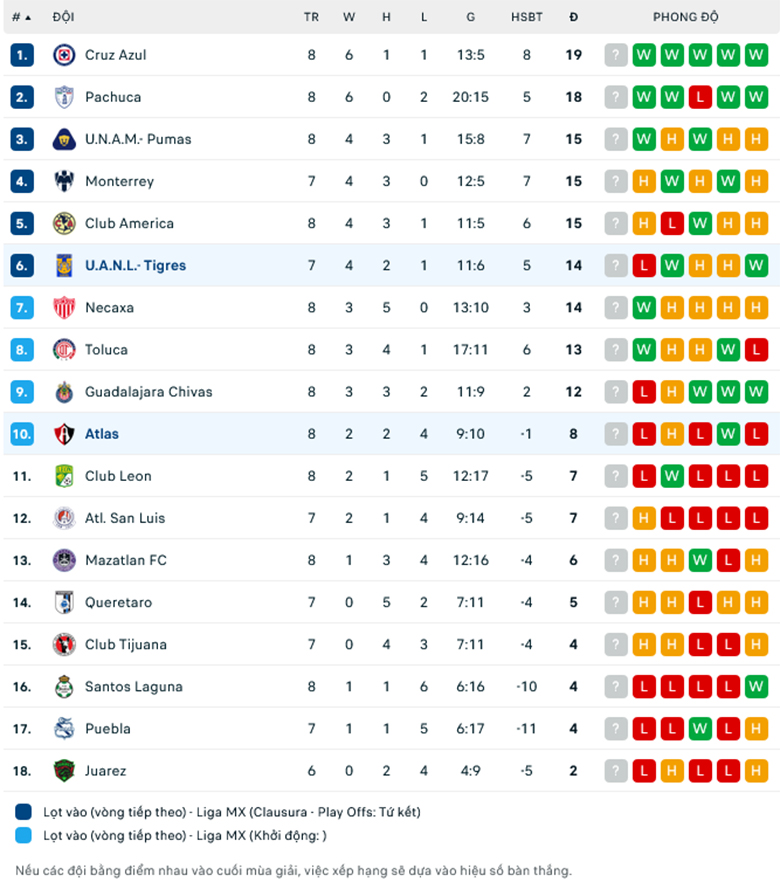Image resolution: width=780 pixels, height=889 pixels.
Task: Open the Atlas team page link
Action: 102,434
